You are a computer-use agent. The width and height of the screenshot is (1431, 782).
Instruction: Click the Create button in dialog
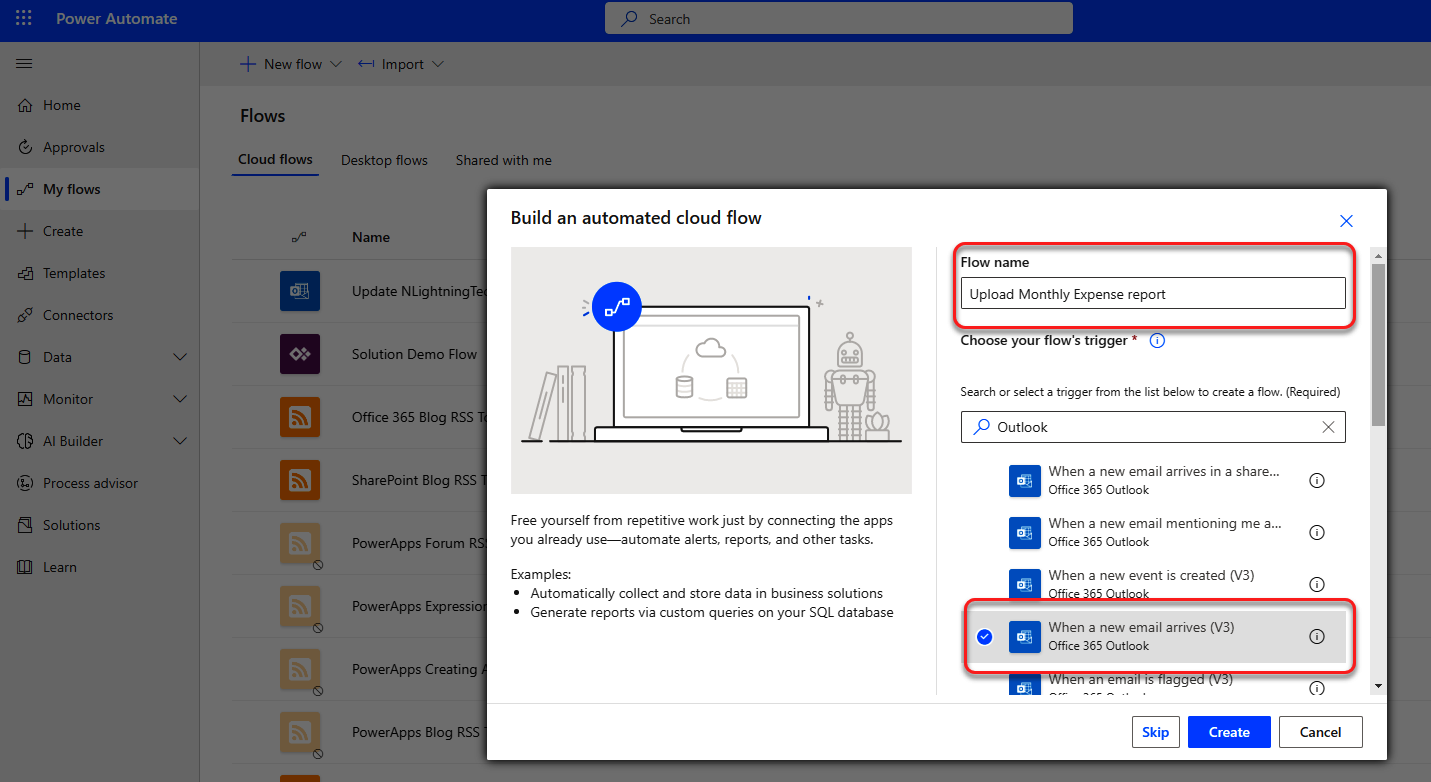point(1229,732)
